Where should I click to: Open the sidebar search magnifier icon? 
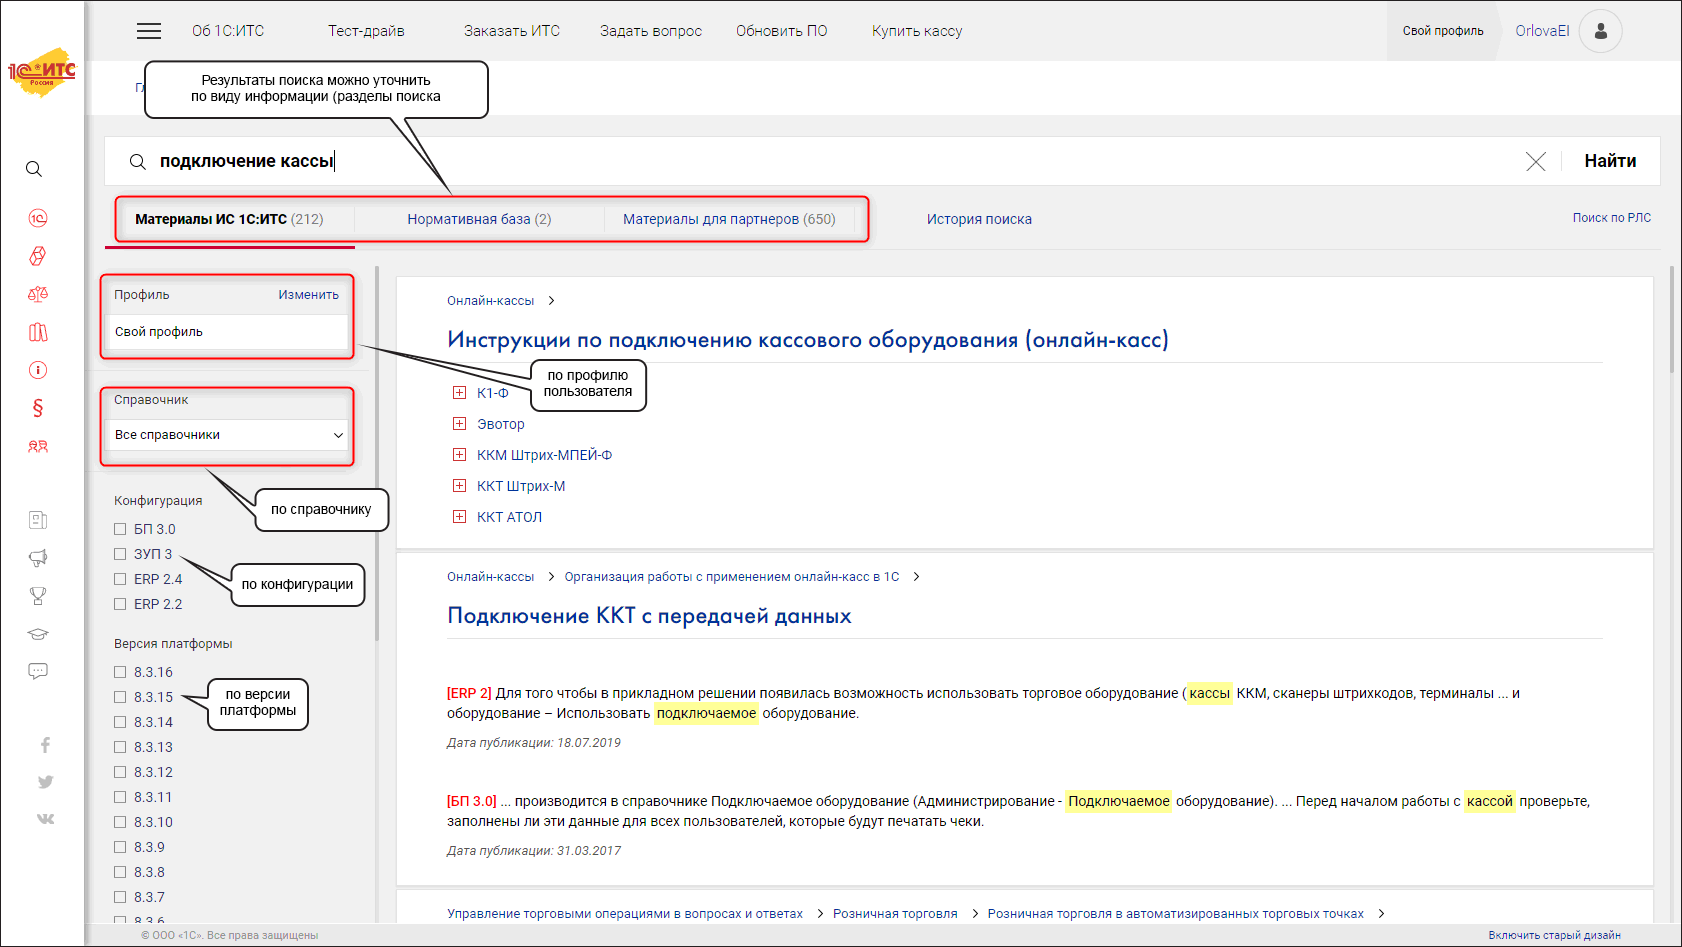tap(34, 169)
